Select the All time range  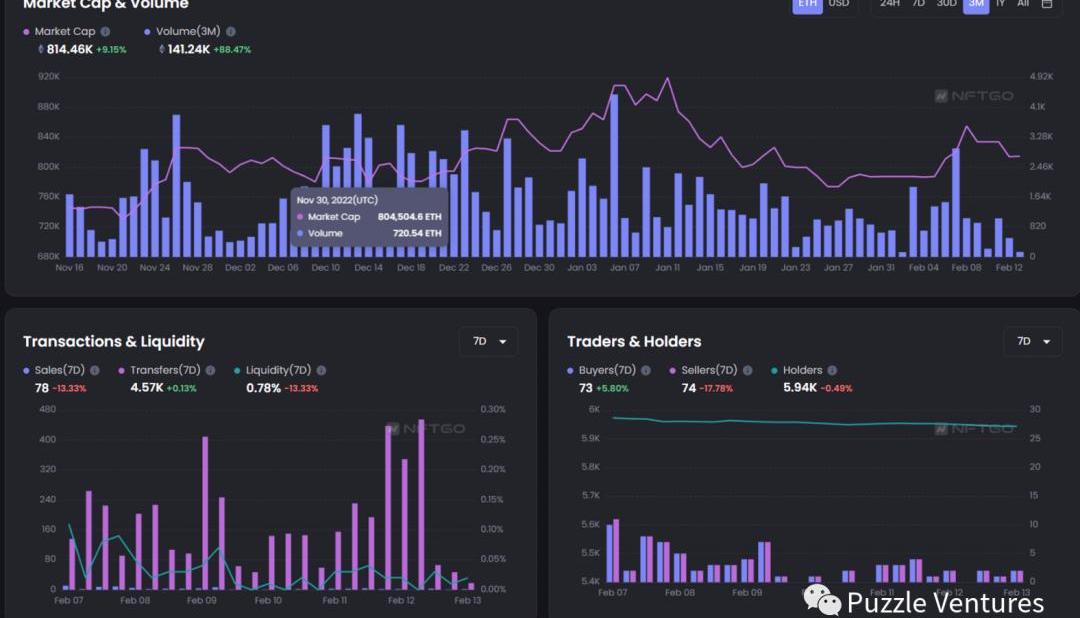[1023, 4]
